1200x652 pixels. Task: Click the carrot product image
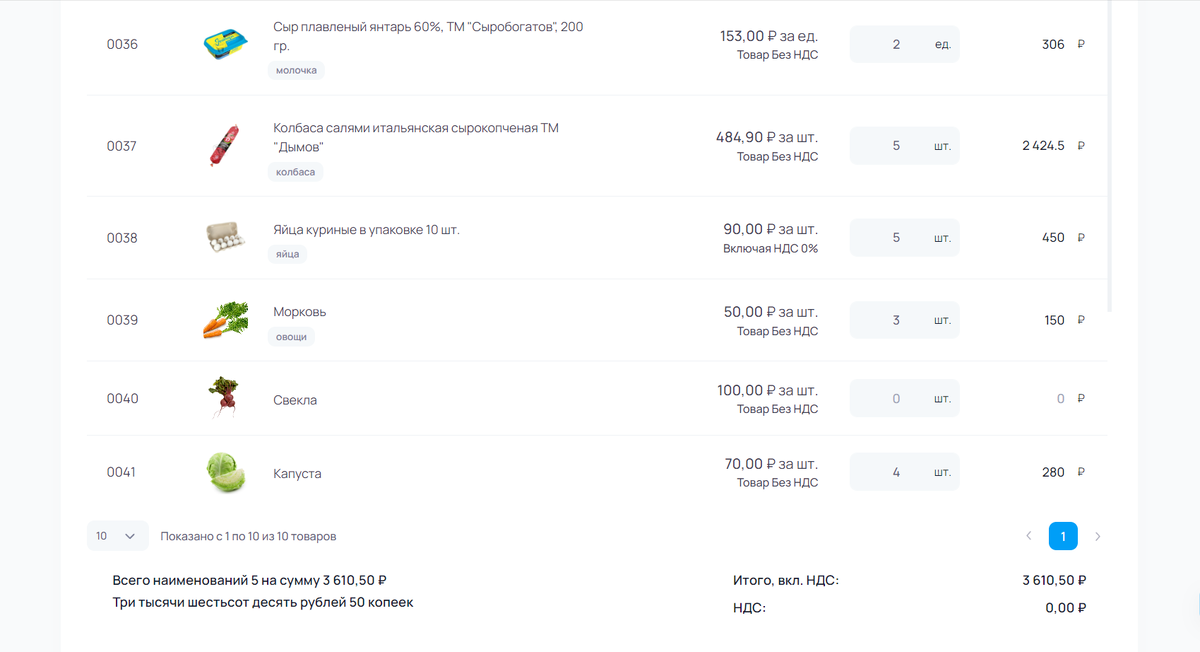(226, 320)
